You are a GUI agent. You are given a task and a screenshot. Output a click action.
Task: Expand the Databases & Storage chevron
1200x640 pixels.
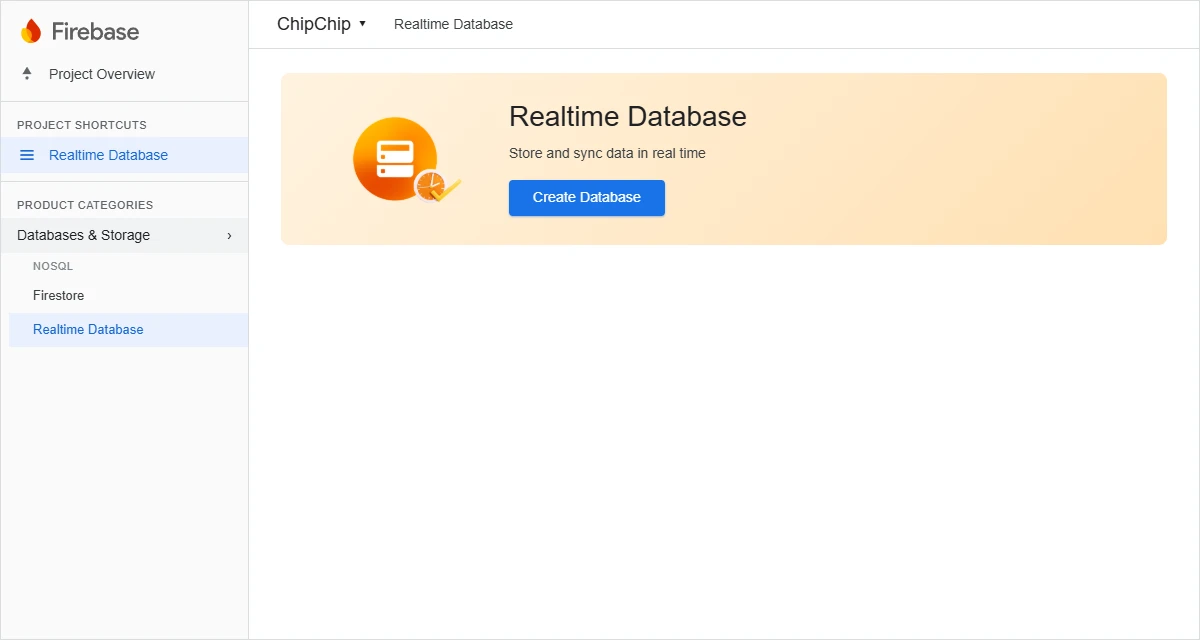pyautogui.click(x=229, y=236)
